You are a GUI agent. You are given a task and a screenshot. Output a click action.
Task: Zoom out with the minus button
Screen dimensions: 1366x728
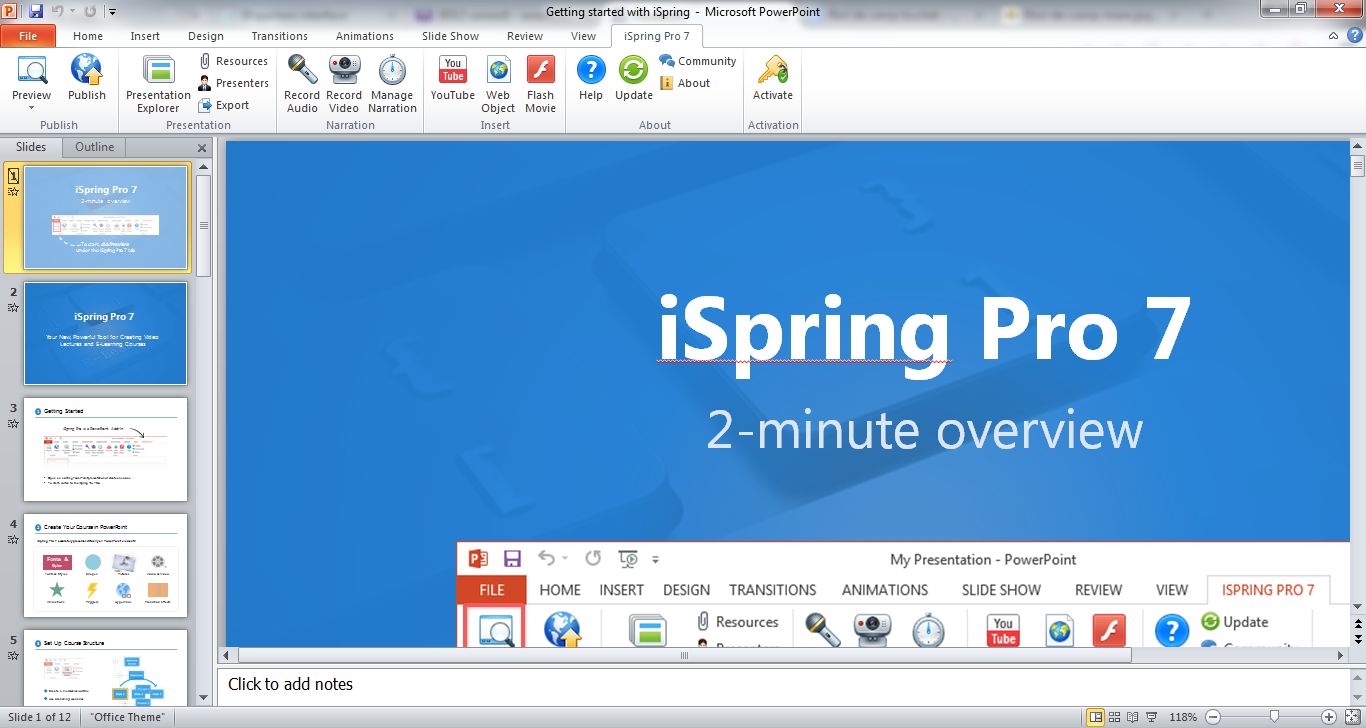click(x=1213, y=717)
